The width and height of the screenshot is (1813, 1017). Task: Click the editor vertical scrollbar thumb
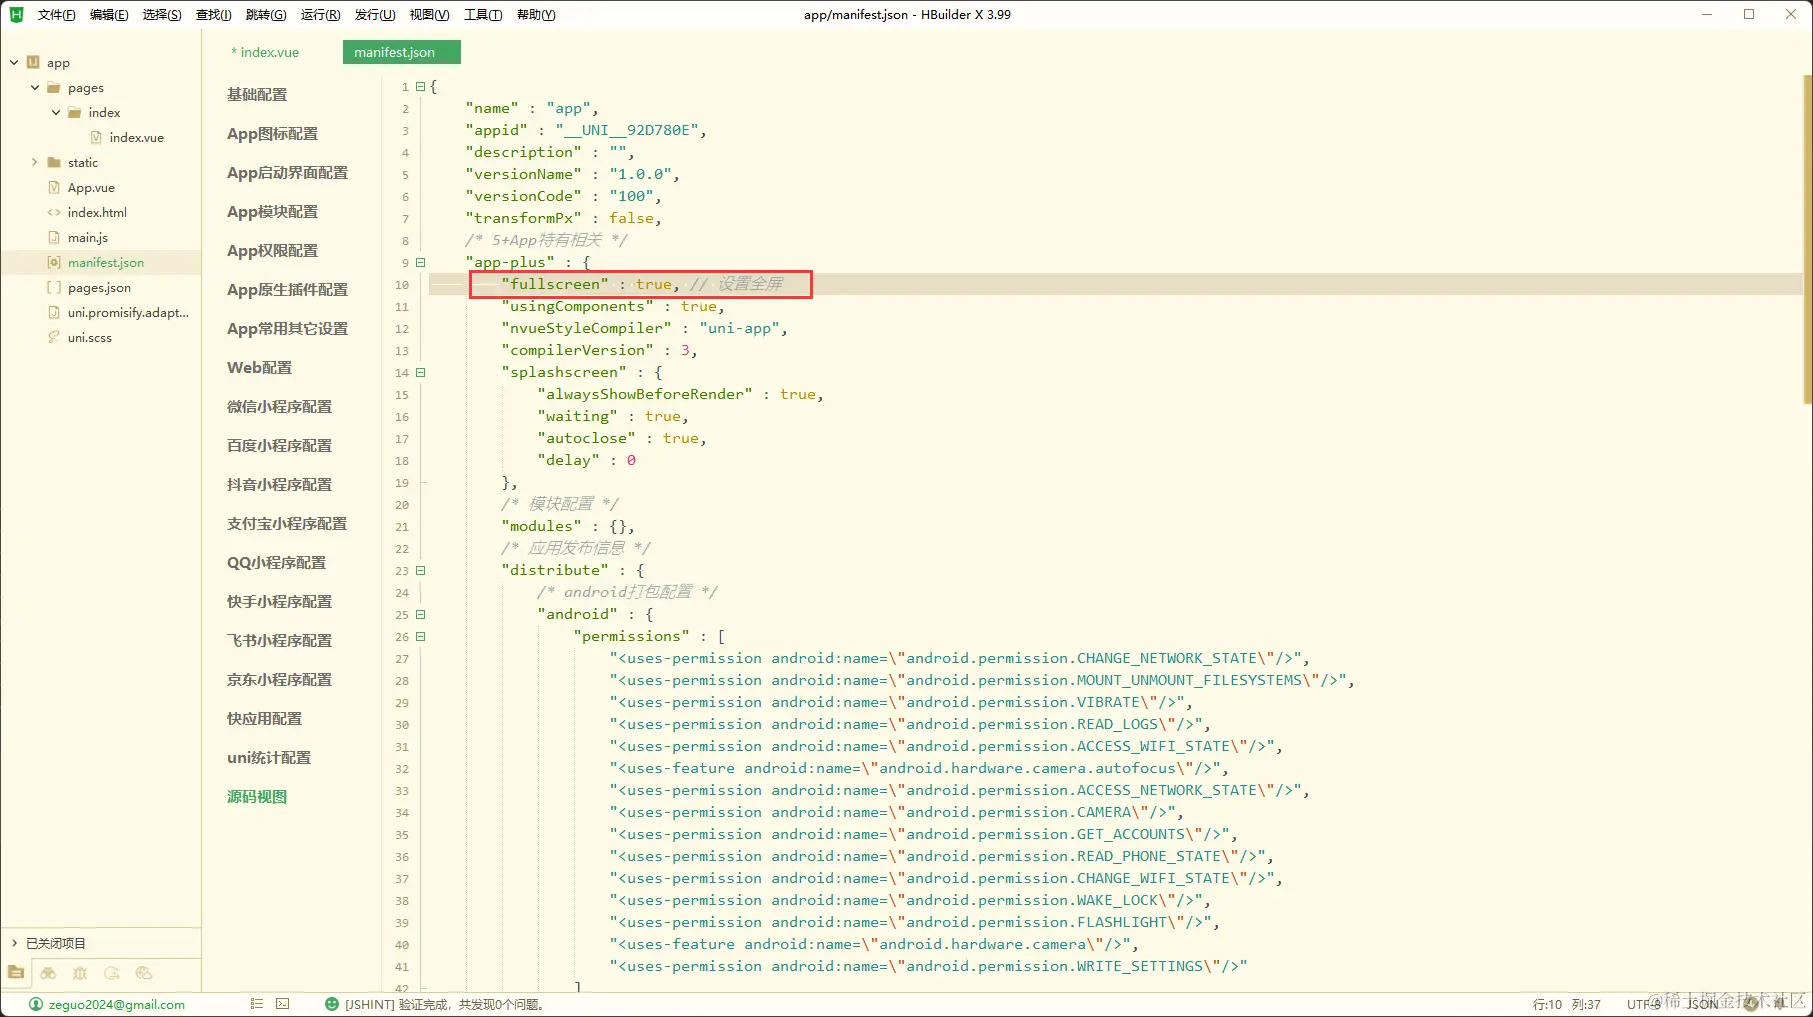click(x=1807, y=238)
